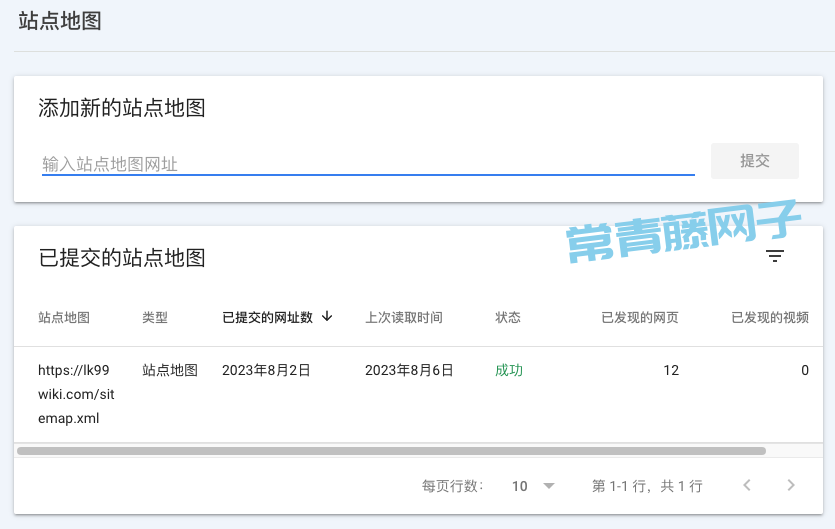The image size is (835, 529).
Task: Go to next page chevron
Action: 791,485
